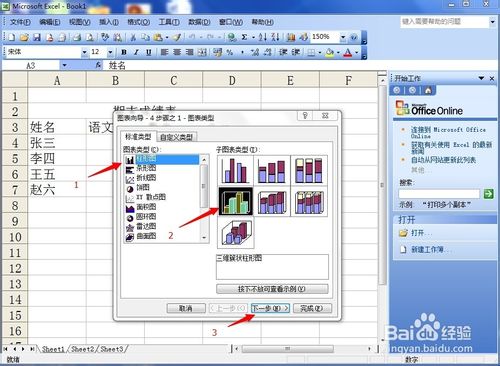Image resolution: width=500 pixels, height=366 pixels.
Task: Open the zoom dropdown showing 150%
Action: point(343,37)
